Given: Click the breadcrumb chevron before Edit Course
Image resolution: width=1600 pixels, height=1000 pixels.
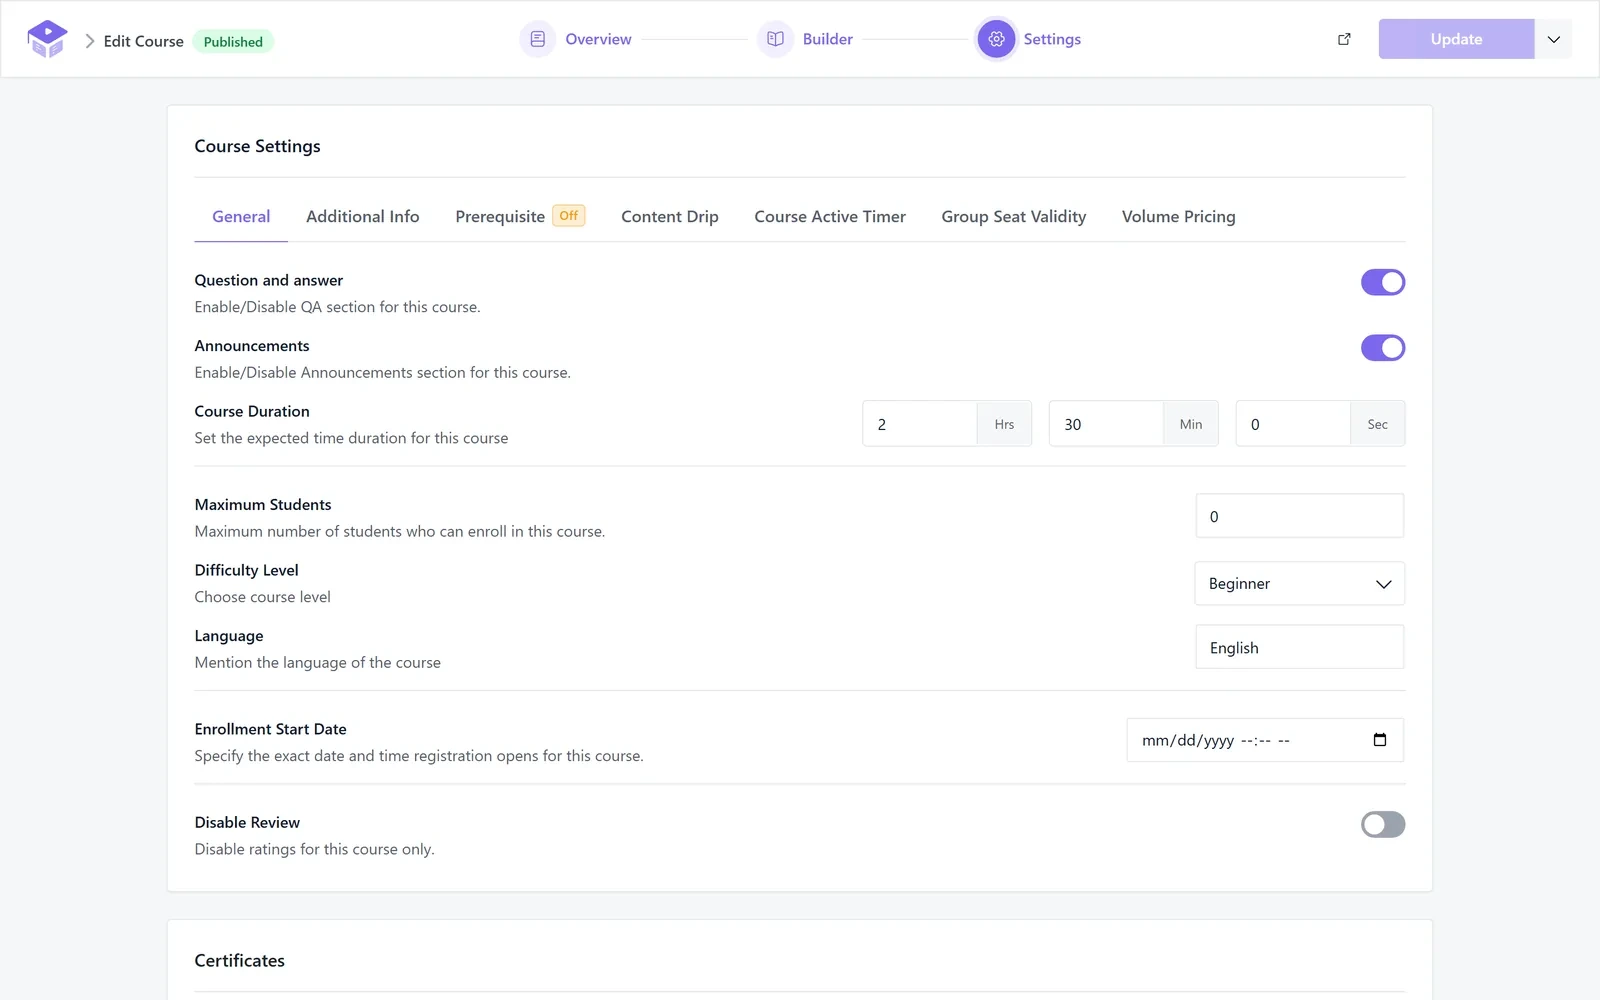Looking at the screenshot, I should pos(90,41).
